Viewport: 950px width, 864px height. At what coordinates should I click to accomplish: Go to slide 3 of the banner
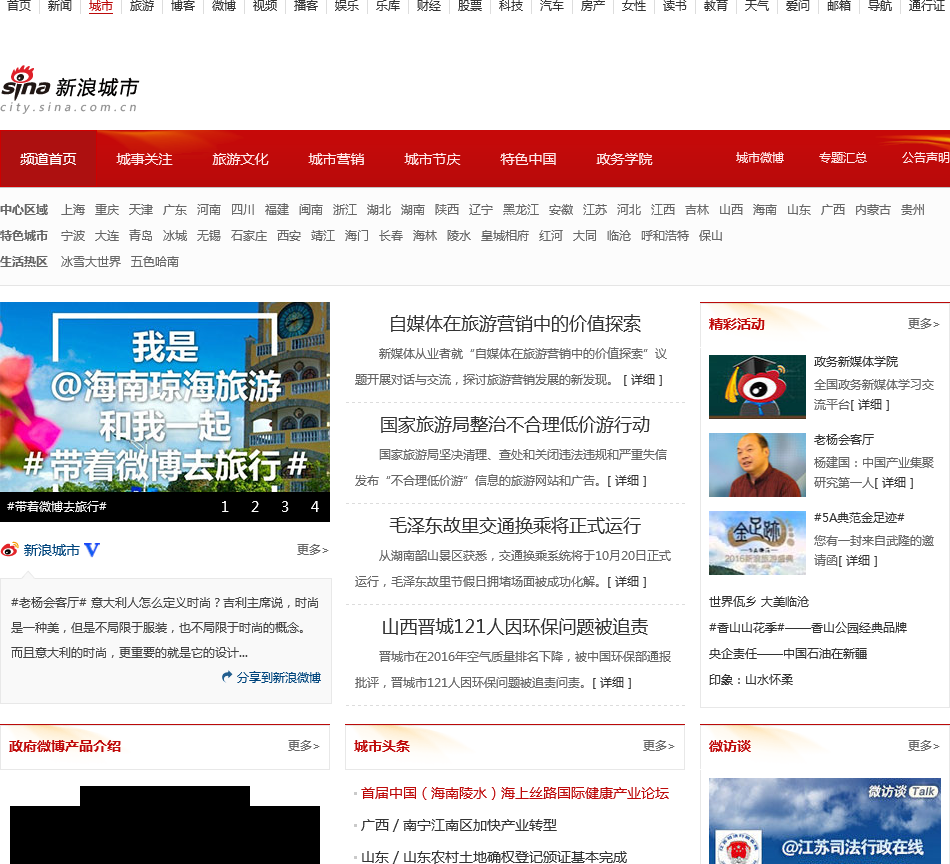click(285, 507)
